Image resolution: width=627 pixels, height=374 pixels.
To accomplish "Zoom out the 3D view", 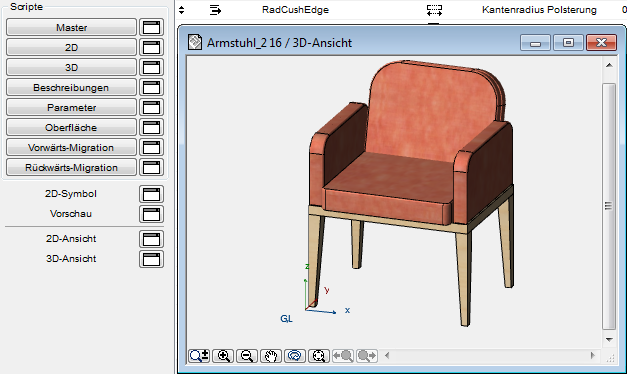I will click(247, 356).
